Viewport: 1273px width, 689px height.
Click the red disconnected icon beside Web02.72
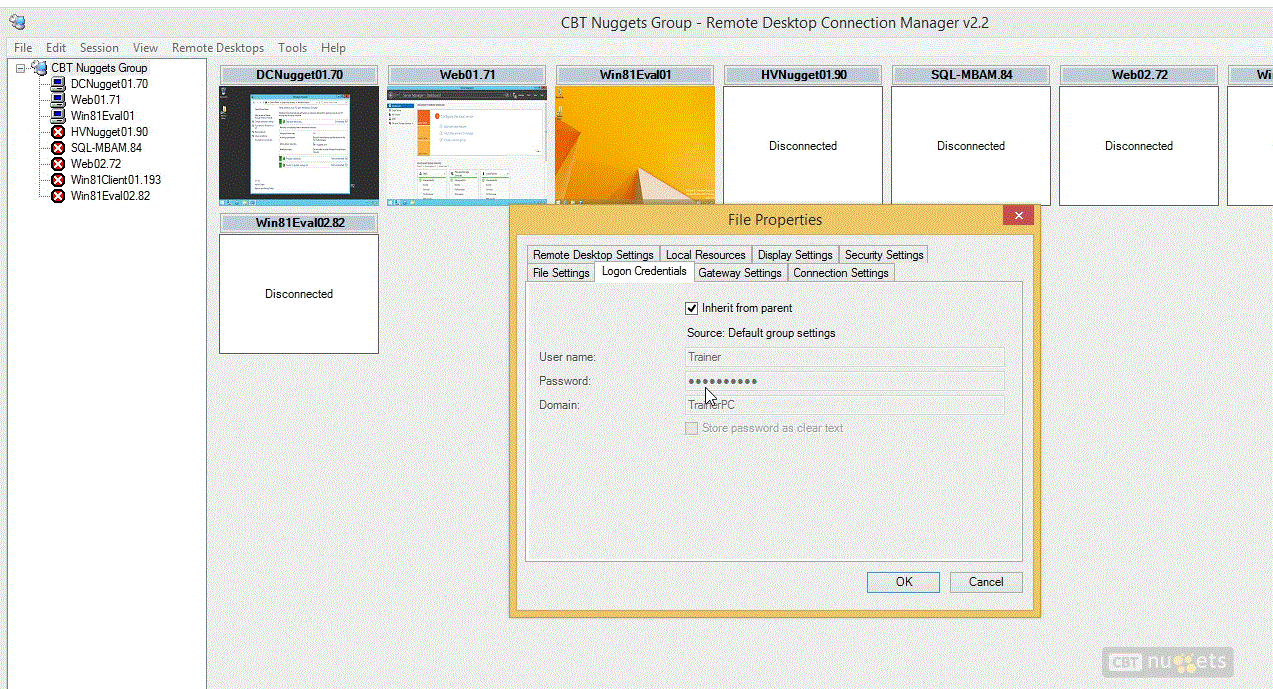[58, 164]
